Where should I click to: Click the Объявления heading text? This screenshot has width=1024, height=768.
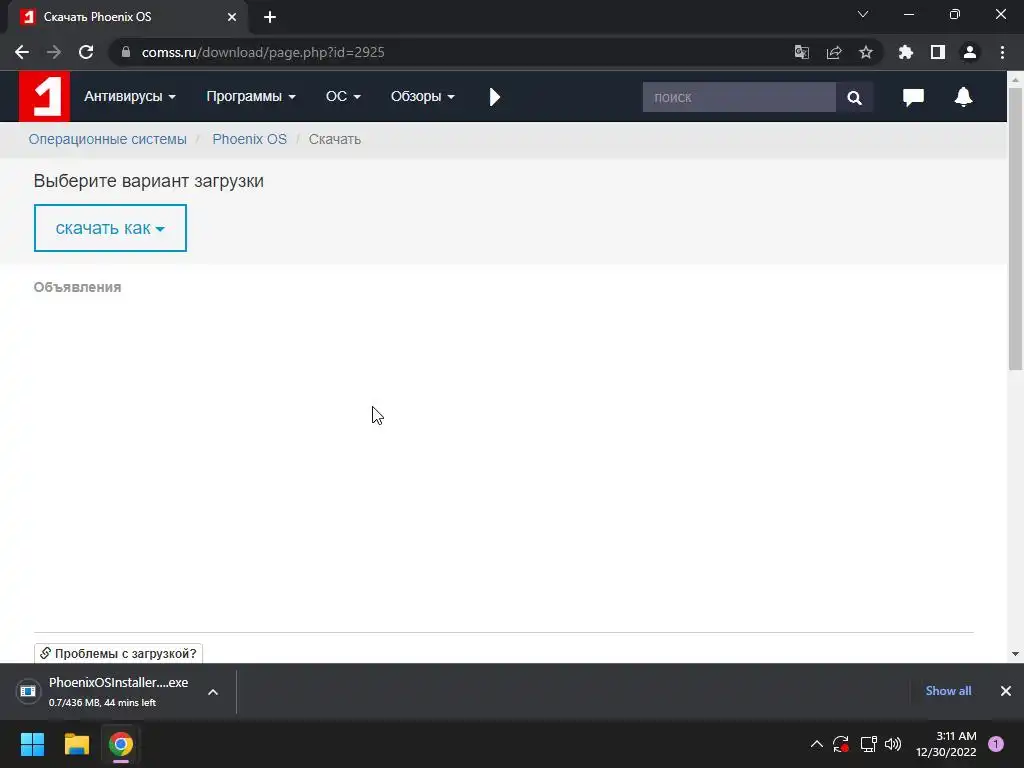[77, 287]
